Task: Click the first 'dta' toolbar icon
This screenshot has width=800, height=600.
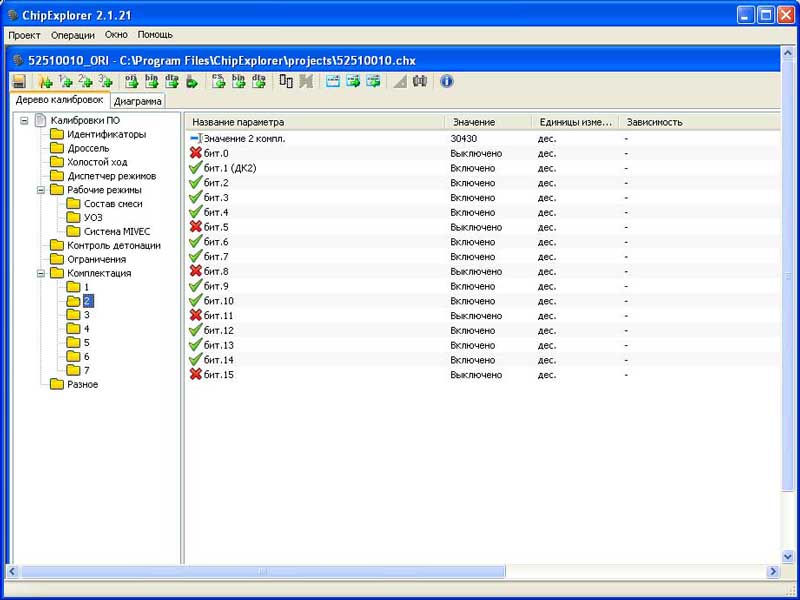Action: tap(171, 81)
